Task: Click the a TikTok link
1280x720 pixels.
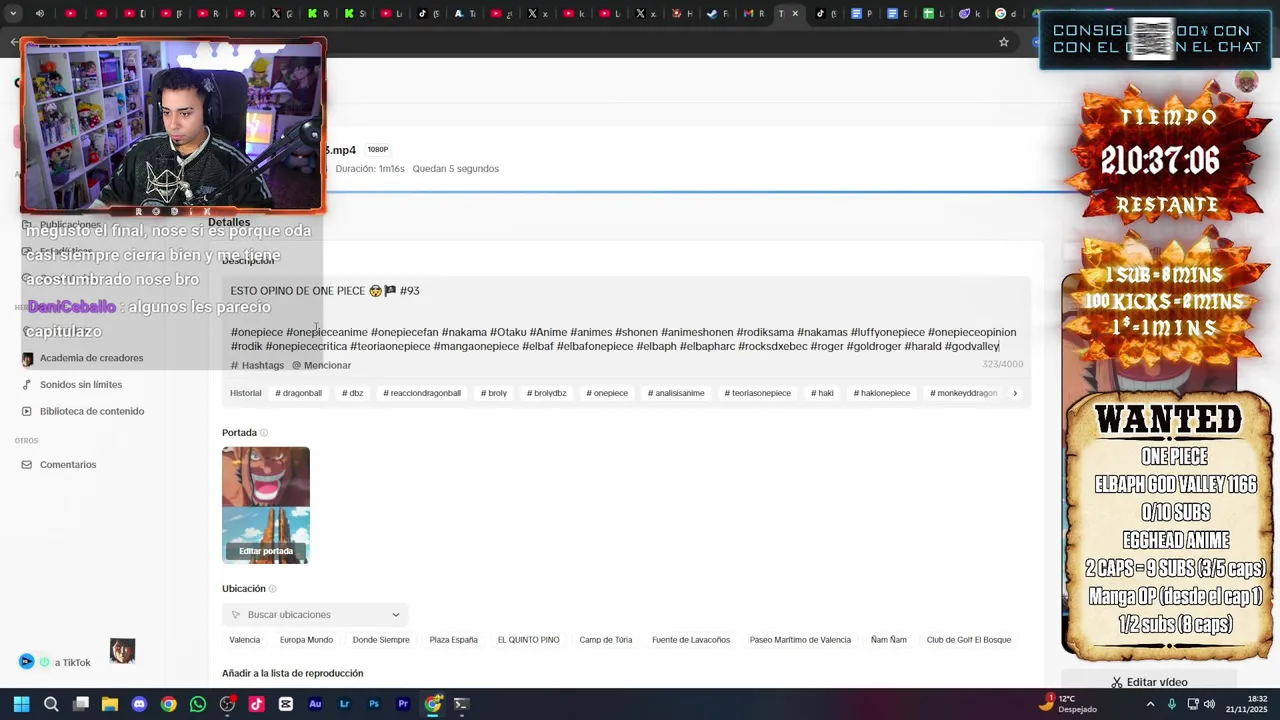Action: (x=72, y=663)
